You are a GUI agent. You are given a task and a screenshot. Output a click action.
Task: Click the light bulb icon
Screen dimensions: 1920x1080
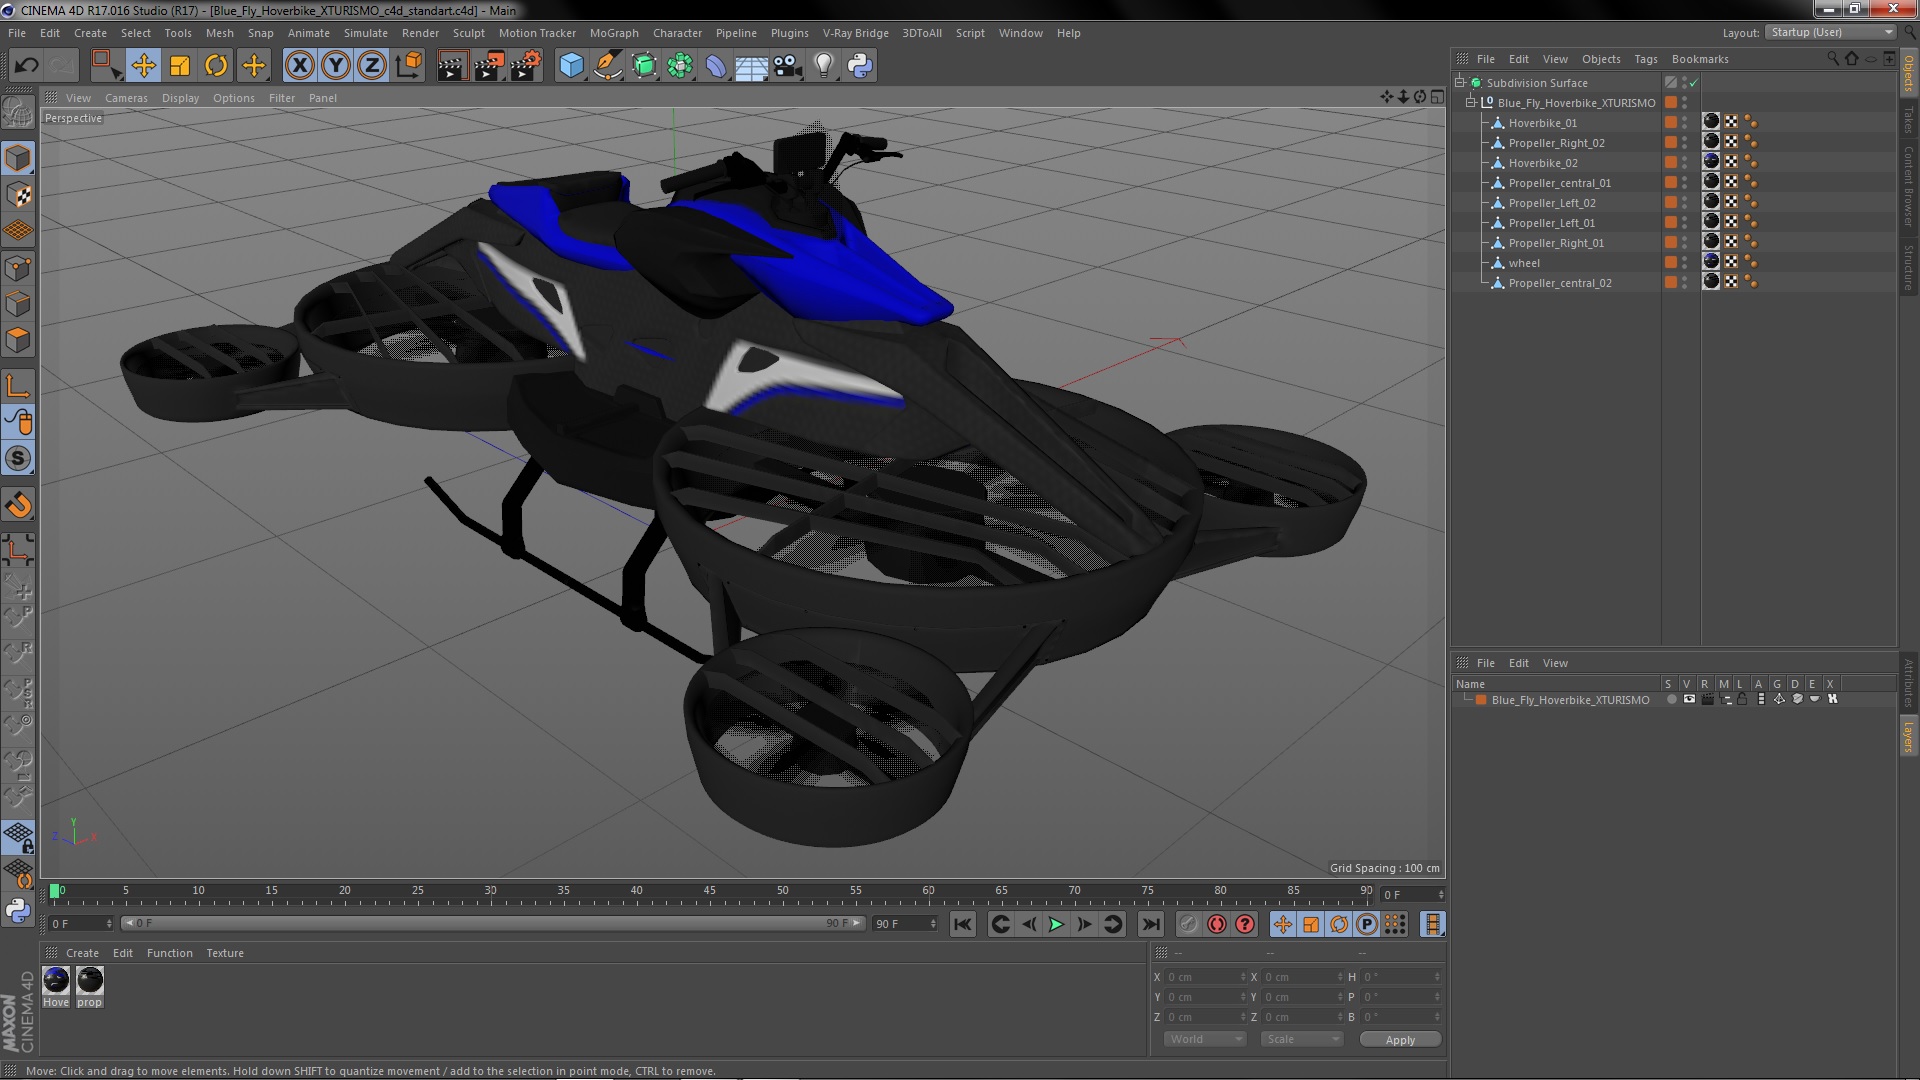pyautogui.click(x=824, y=66)
